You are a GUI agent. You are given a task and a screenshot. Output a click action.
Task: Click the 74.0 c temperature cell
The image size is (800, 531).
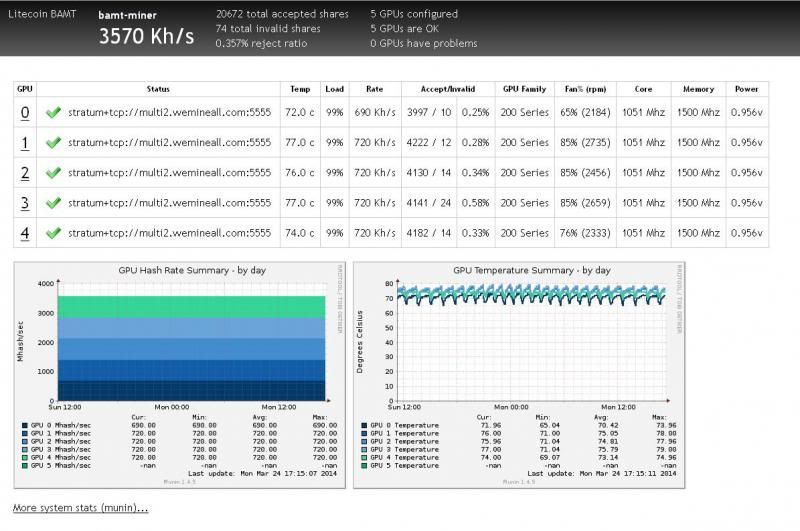pos(300,233)
